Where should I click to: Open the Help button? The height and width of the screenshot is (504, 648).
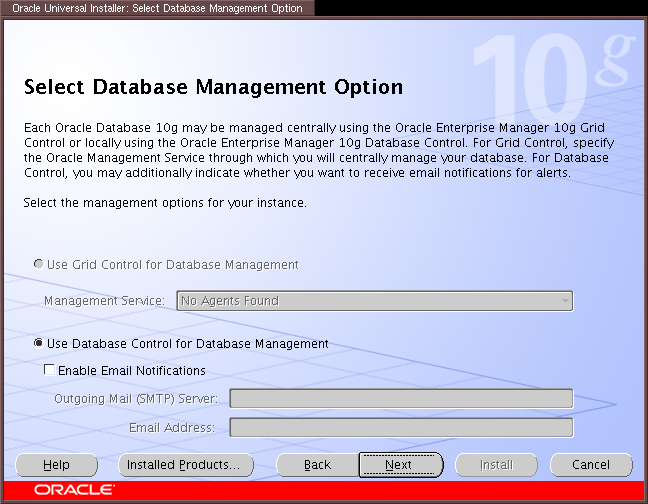[x=57, y=465]
